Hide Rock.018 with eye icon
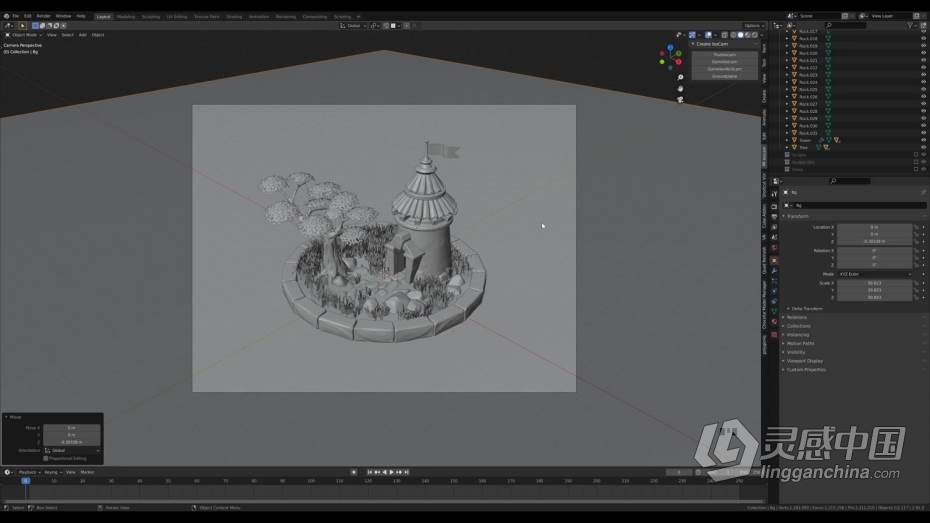Image resolution: width=930 pixels, height=523 pixels. click(x=923, y=39)
